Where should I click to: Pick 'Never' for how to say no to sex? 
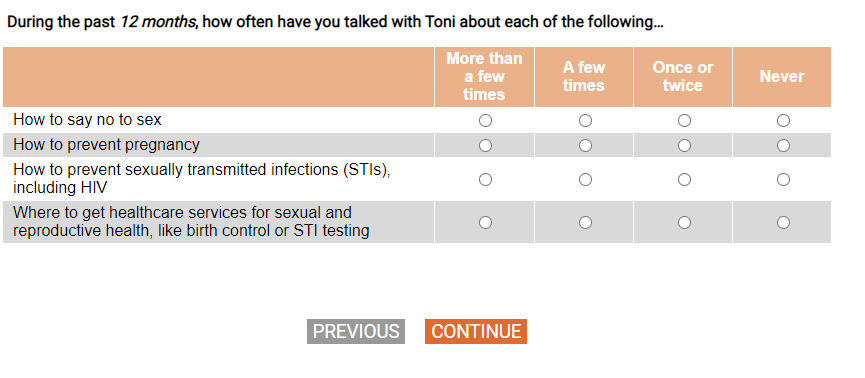point(783,120)
